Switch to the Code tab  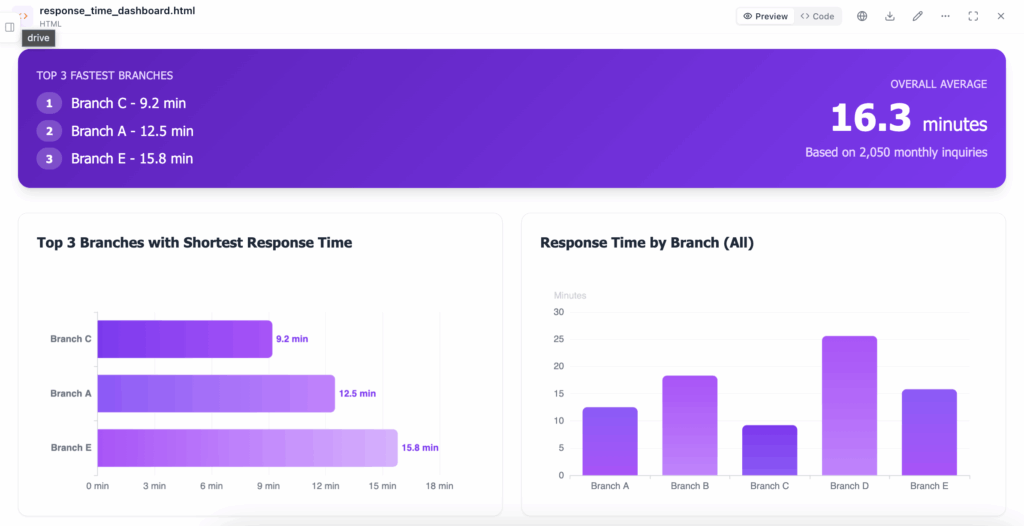(818, 16)
